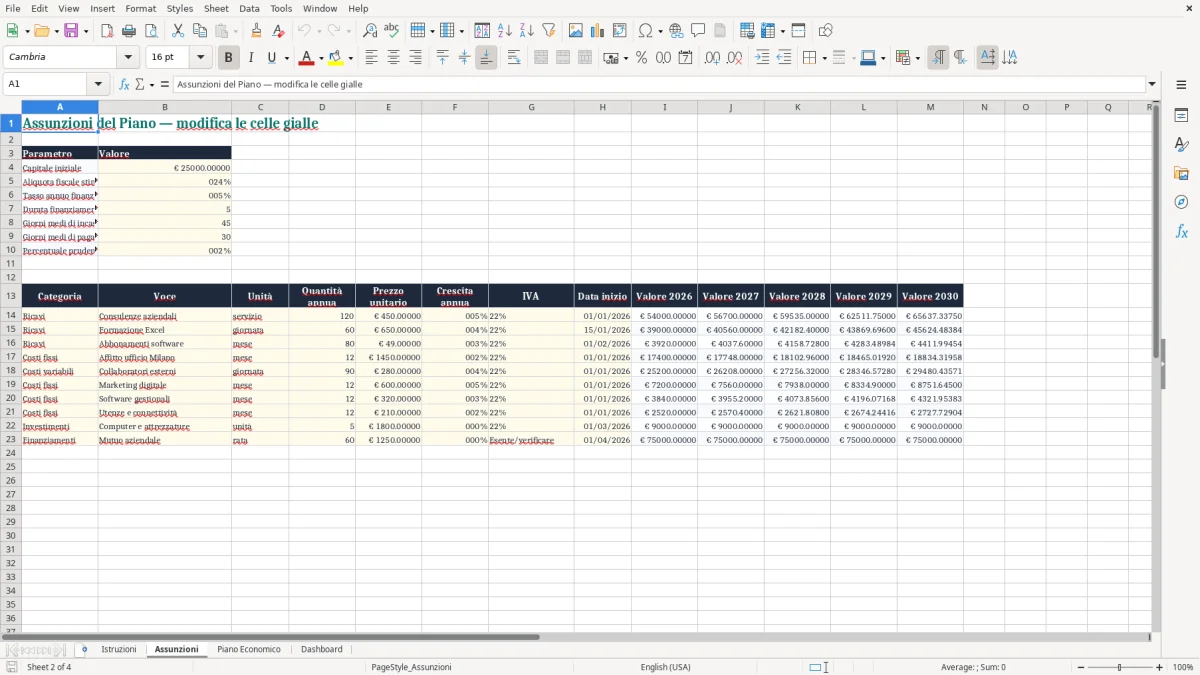The width and height of the screenshot is (1200, 675).
Task: Toggle Center Horizontally alignment
Action: (x=393, y=58)
